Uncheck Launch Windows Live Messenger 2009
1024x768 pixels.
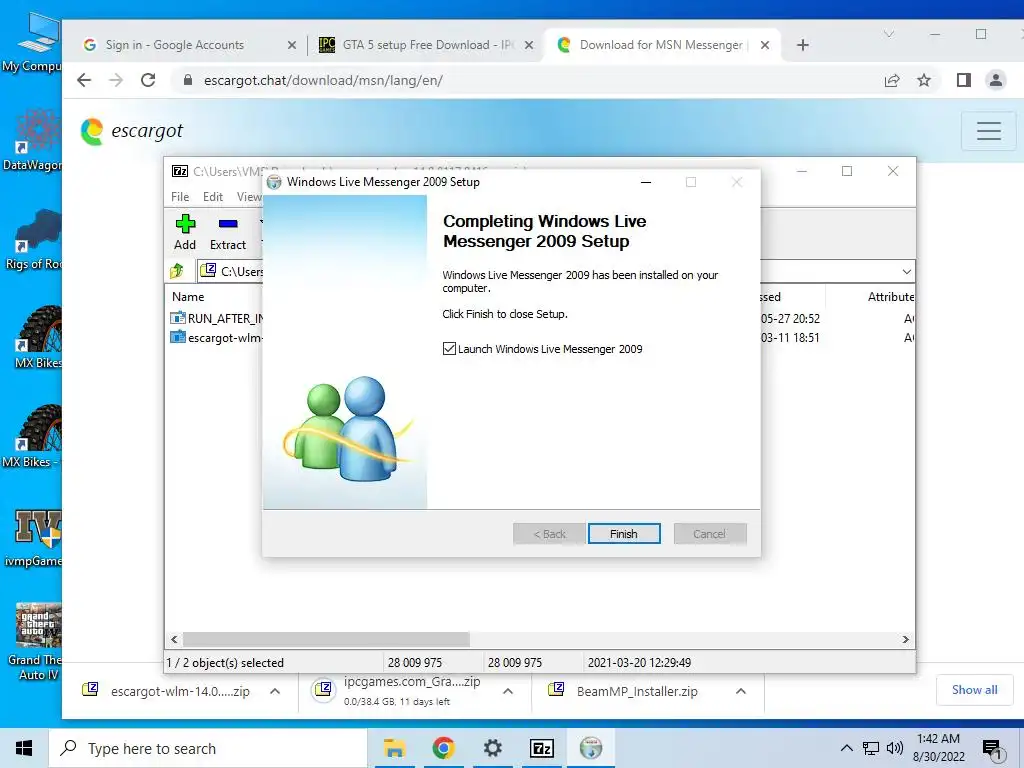449,349
